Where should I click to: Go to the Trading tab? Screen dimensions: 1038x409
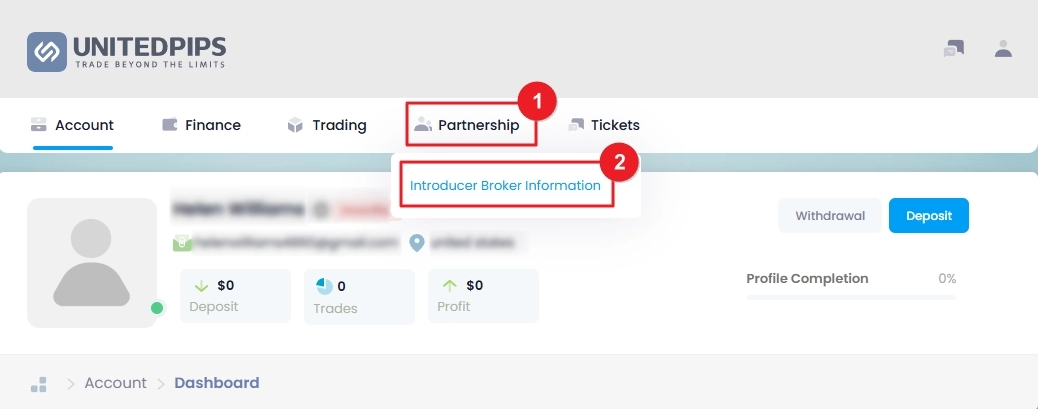(327, 125)
